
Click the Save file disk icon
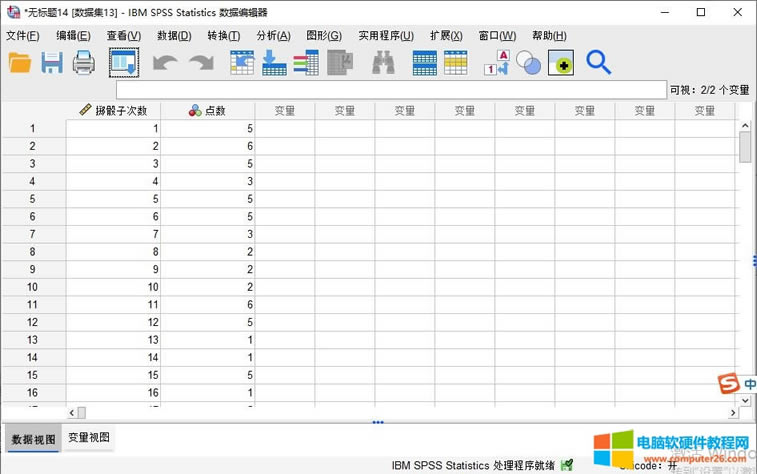tap(52, 63)
